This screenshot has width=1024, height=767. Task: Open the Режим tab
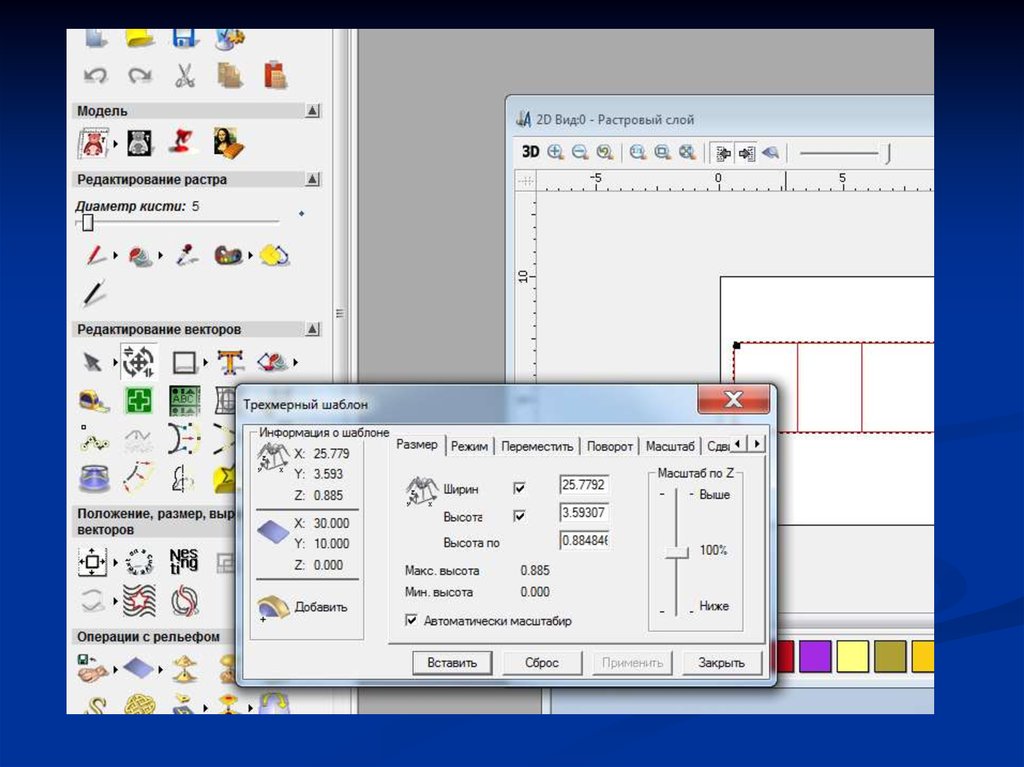(469, 446)
